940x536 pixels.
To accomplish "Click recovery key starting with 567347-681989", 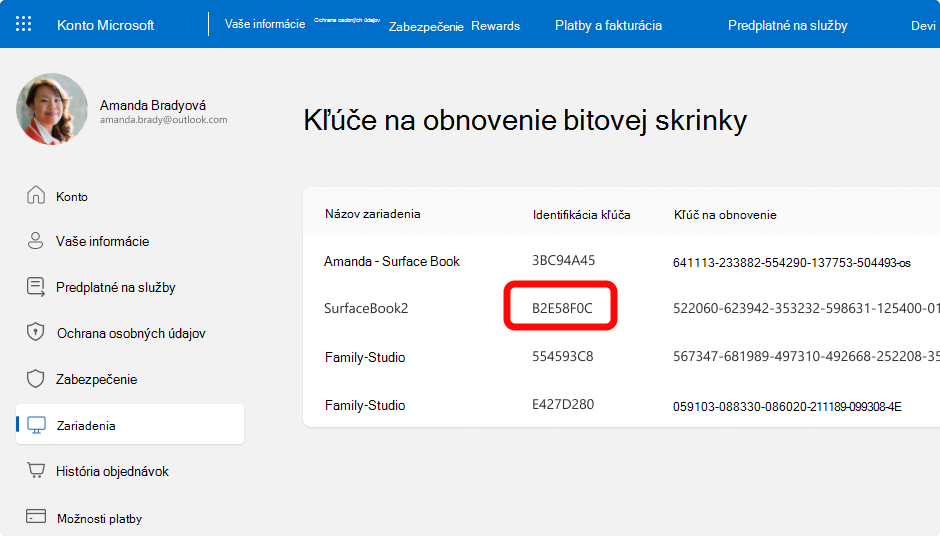I will coord(806,356).
